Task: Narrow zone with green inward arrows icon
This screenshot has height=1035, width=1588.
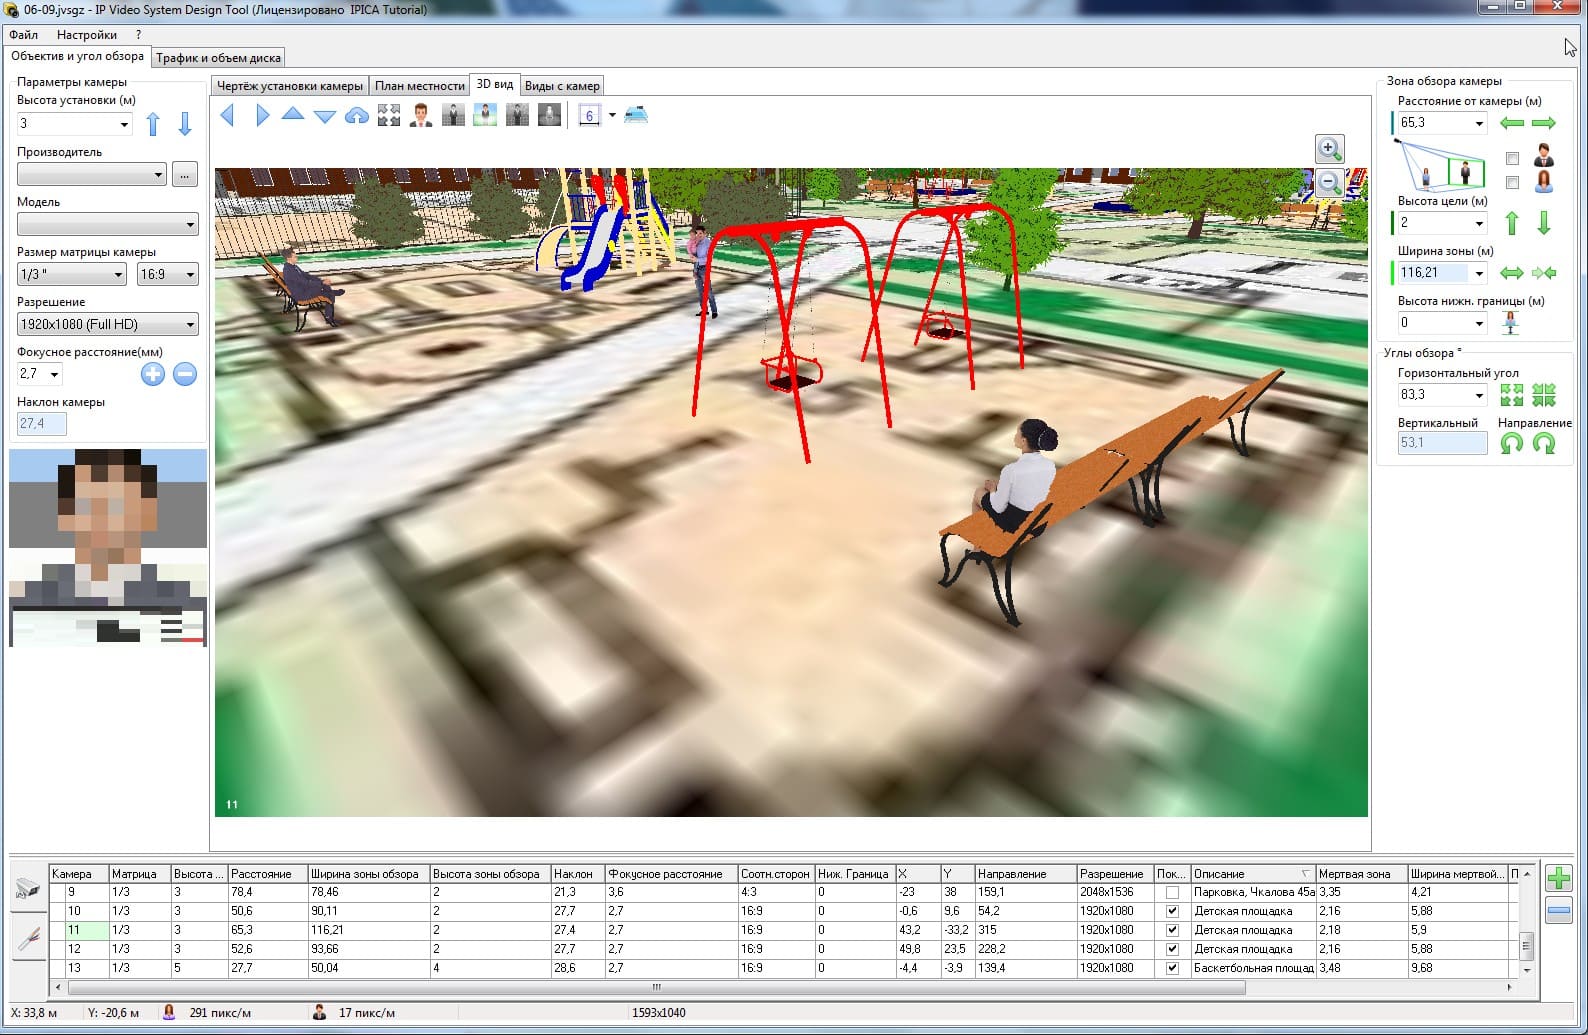Action: tap(1544, 273)
